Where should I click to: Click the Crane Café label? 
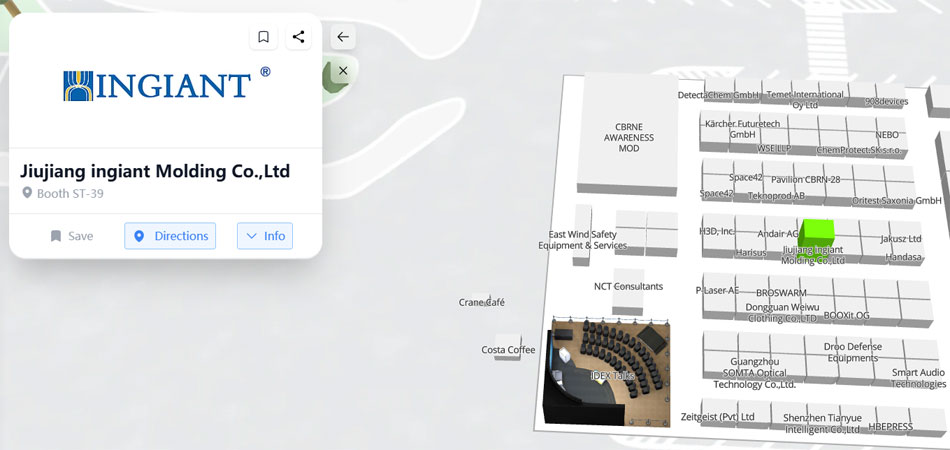click(482, 302)
